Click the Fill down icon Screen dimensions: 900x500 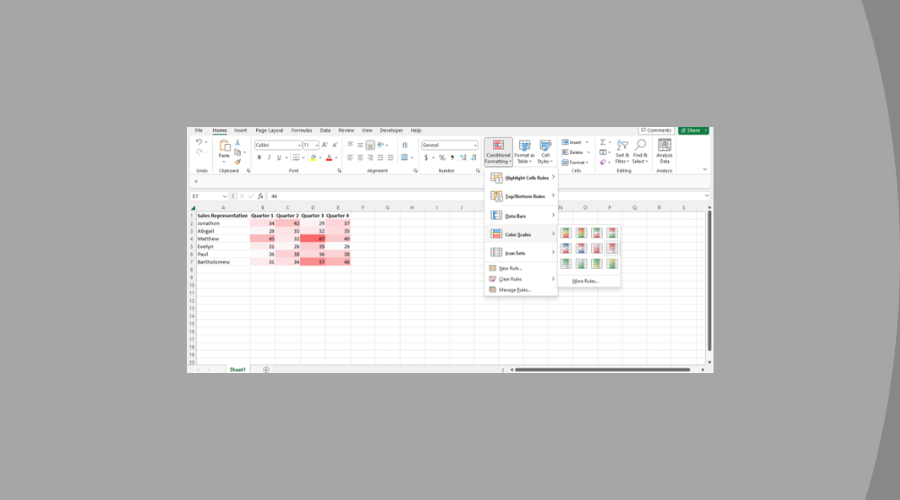[x=603, y=152]
